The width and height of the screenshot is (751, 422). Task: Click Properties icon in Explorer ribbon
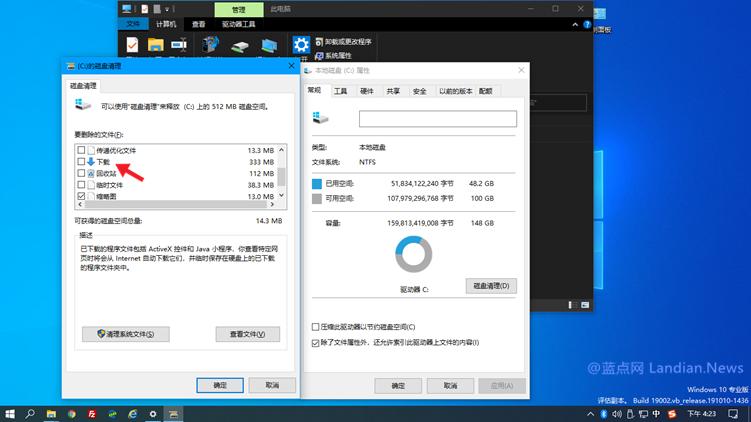(x=132, y=45)
